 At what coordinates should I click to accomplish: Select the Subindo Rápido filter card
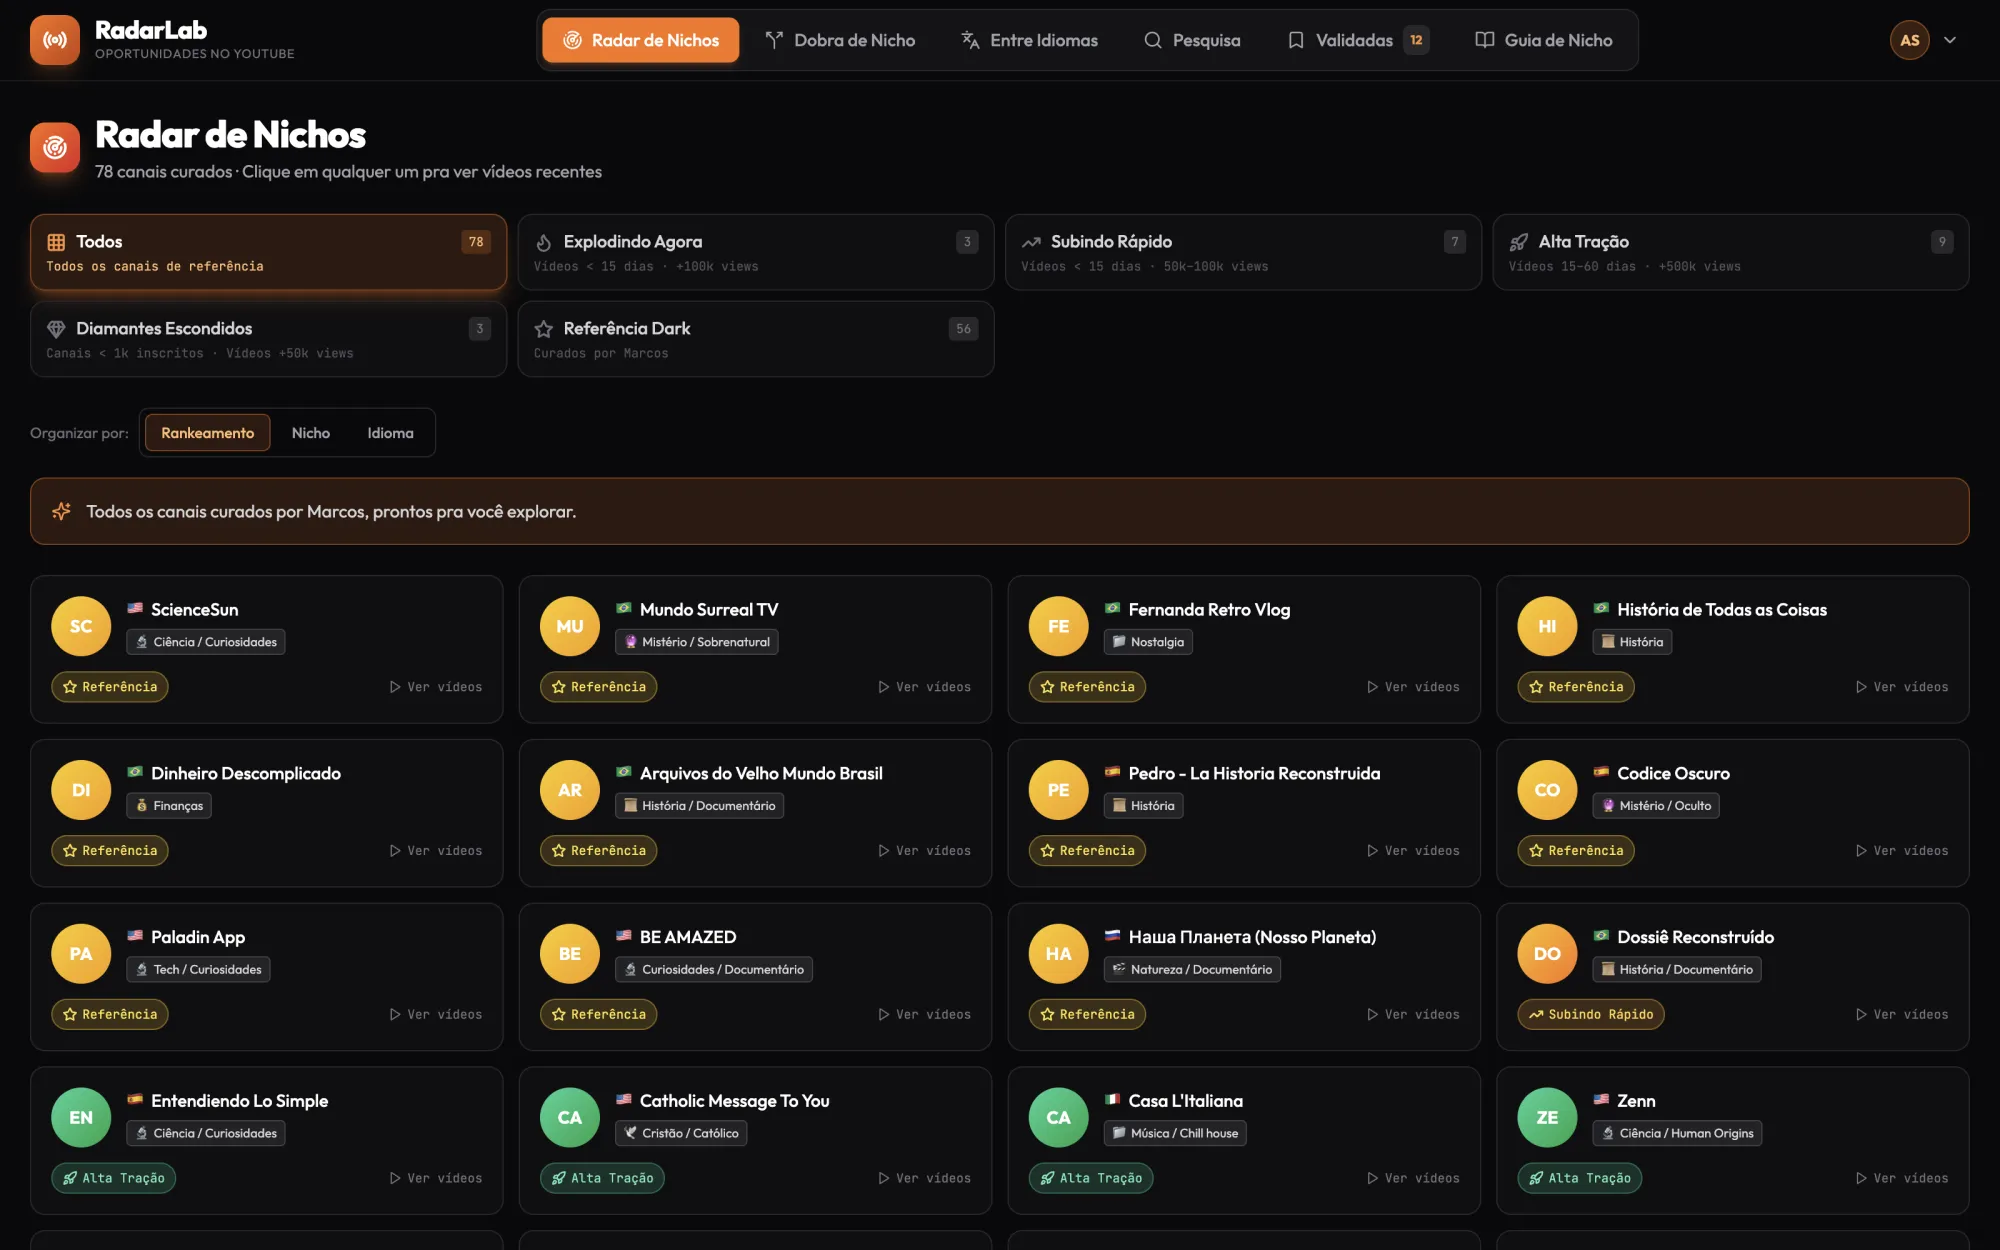click(x=1243, y=252)
